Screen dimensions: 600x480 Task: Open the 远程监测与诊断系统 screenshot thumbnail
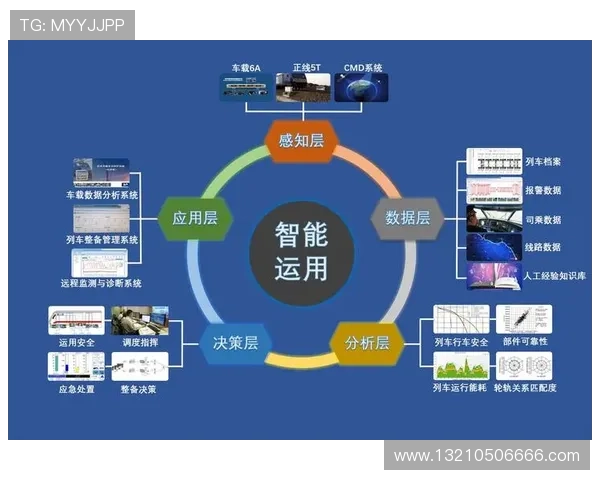click(99, 263)
